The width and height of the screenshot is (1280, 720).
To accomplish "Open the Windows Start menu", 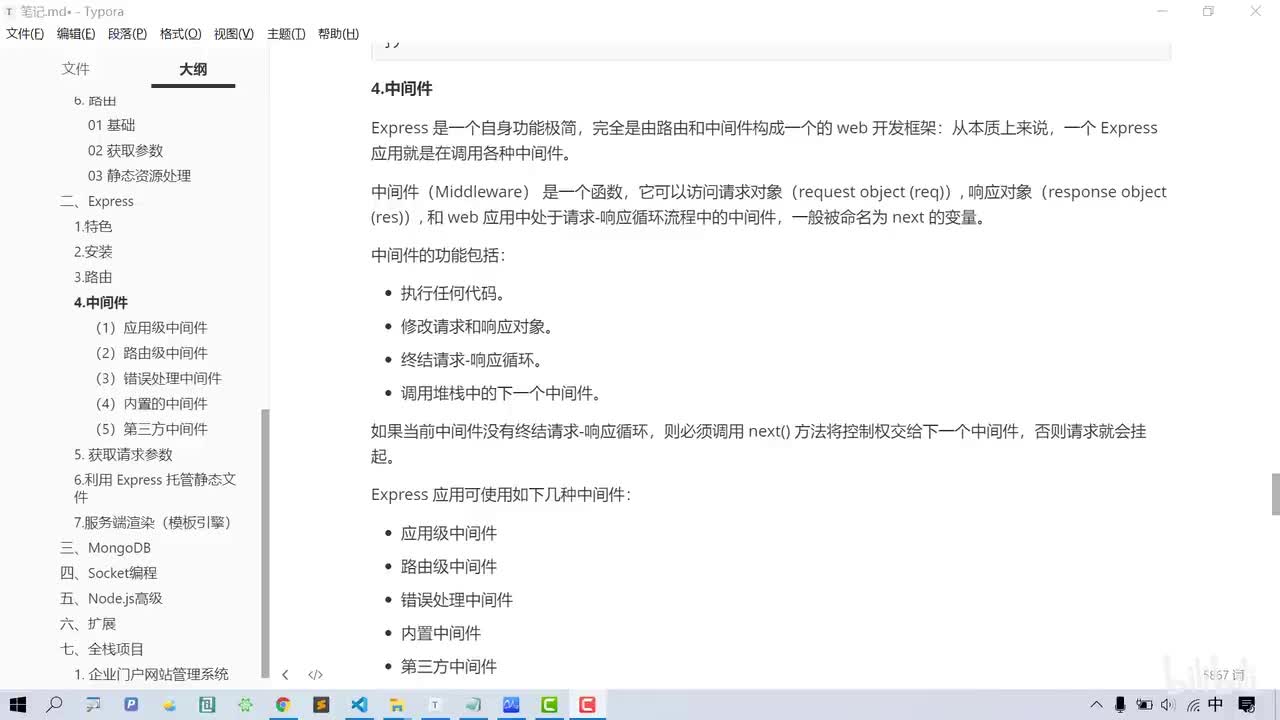I will pyautogui.click(x=17, y=705).
